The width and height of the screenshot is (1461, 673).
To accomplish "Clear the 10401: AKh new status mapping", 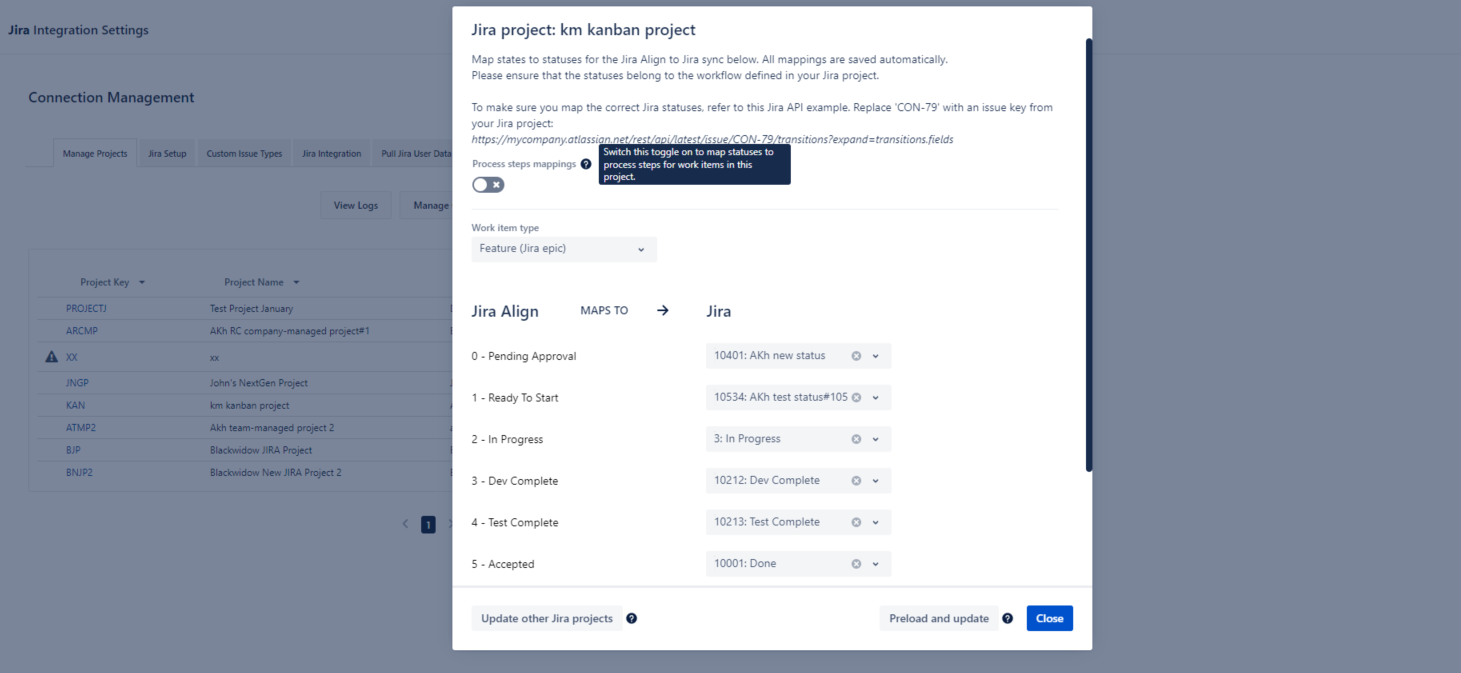I will 856,356.
